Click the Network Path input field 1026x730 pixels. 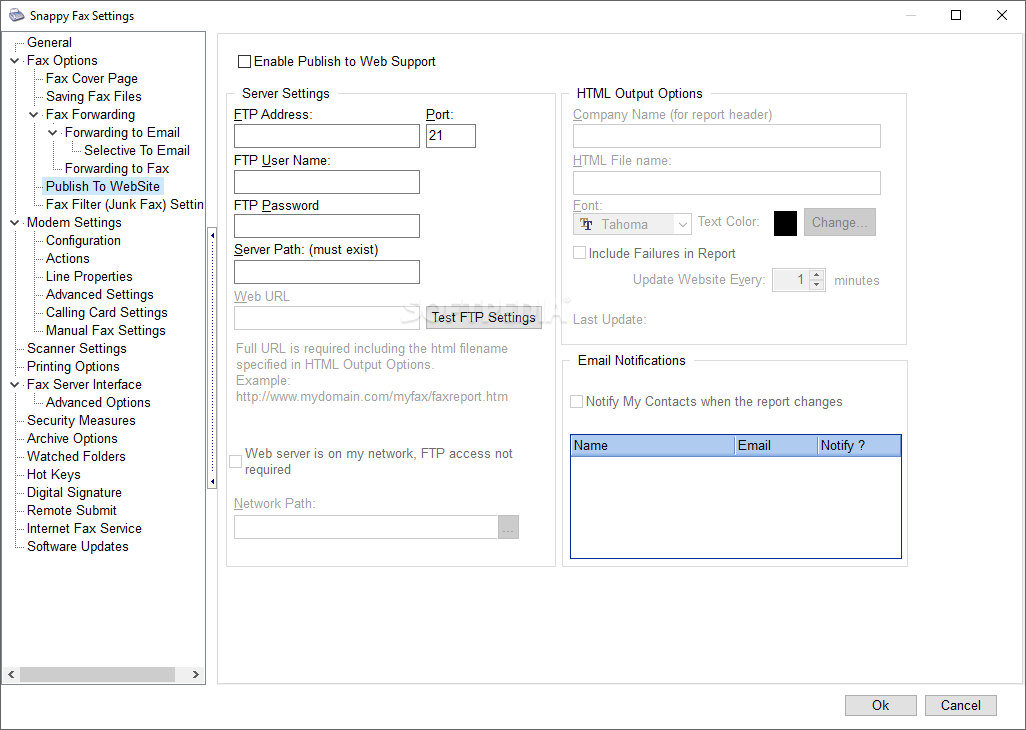coord(366,527)
